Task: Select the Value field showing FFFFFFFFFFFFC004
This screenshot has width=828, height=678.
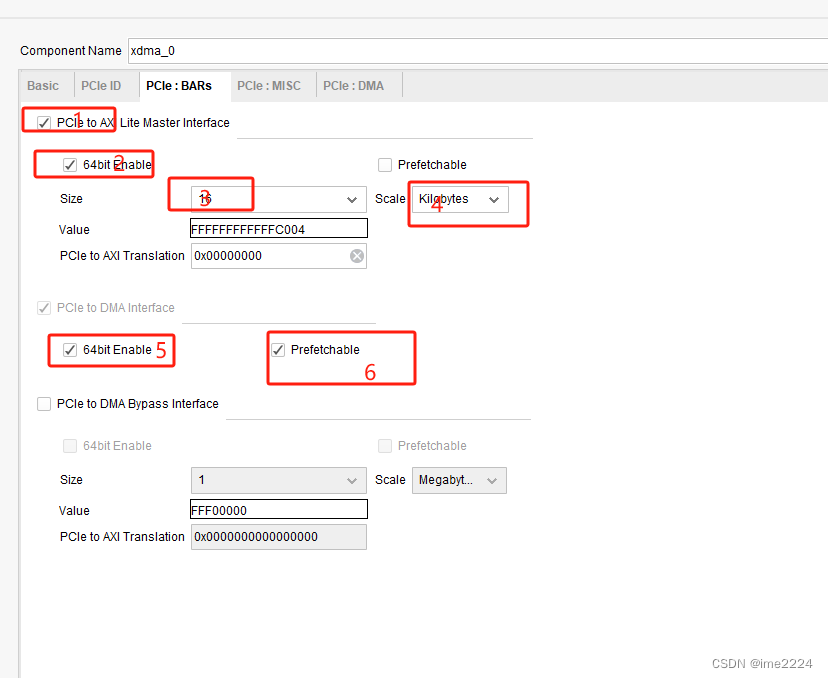Action: tap(278, 228)
